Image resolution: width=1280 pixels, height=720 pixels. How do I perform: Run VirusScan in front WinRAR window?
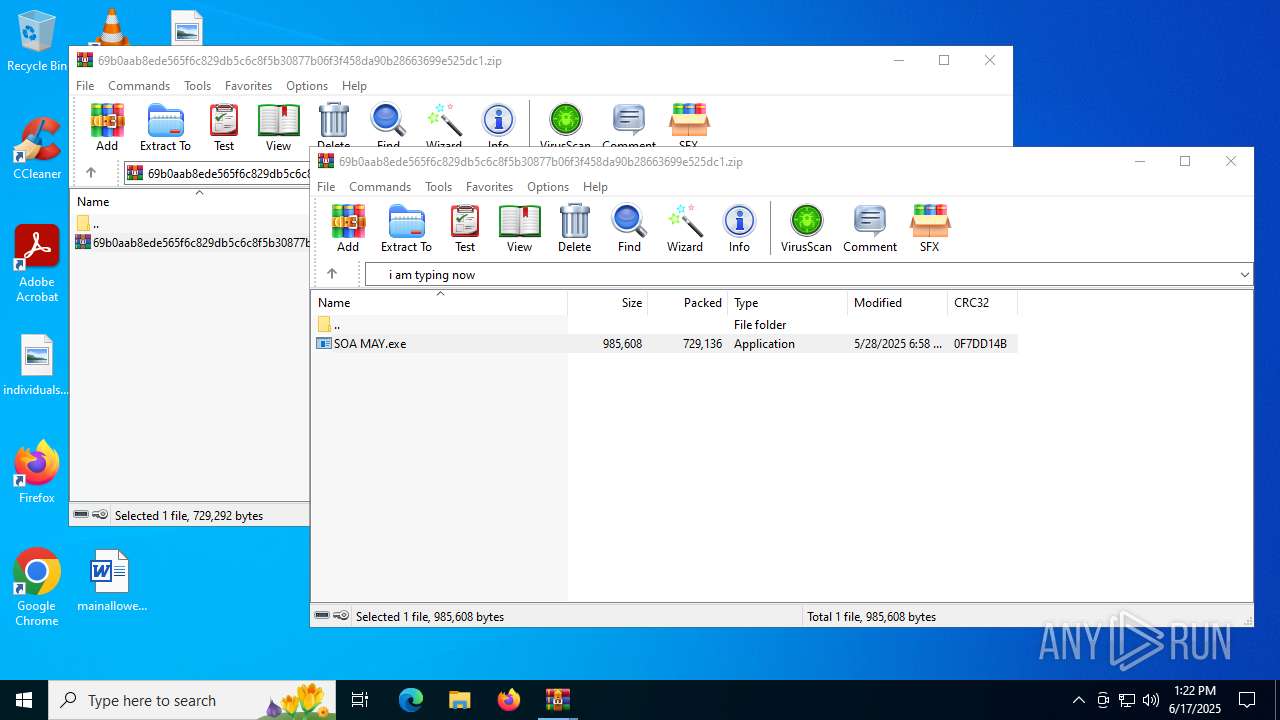(x=806, y=228)
